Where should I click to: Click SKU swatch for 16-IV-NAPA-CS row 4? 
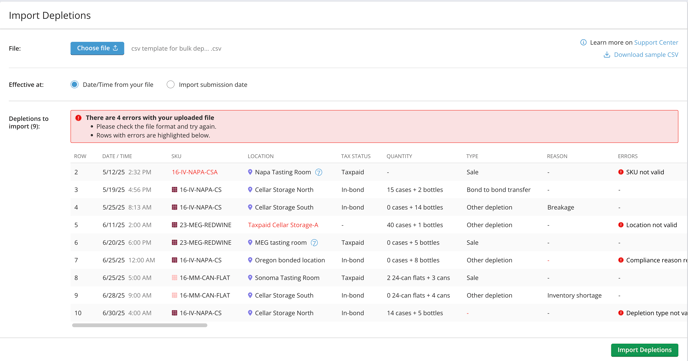(x=175, y=207)
